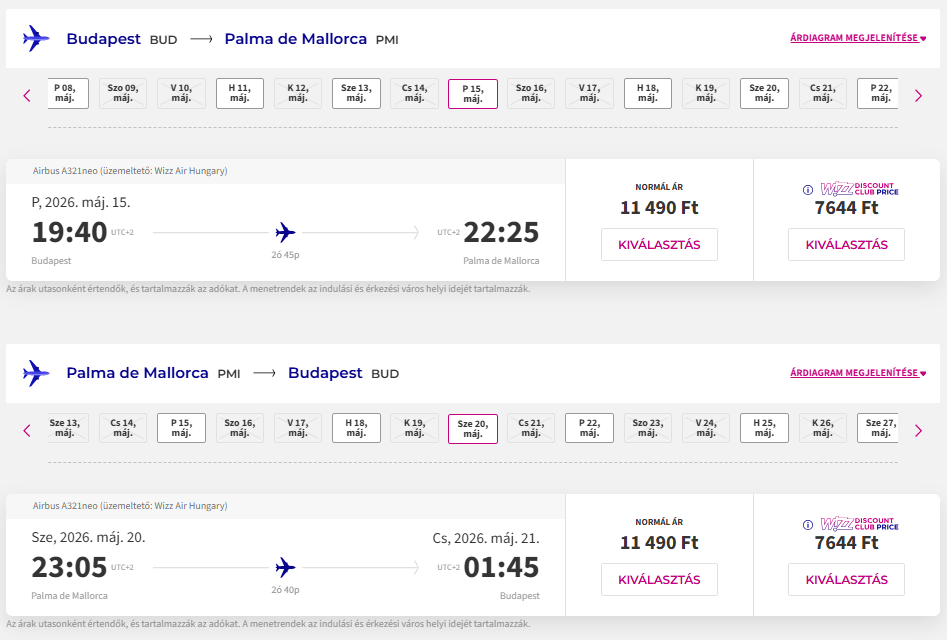Choose the normal price 11 490 Ft outbound Kiválasztás
The width and height of the screenshot is (947, 640).
pyautogui.click(x=659, y=245)
